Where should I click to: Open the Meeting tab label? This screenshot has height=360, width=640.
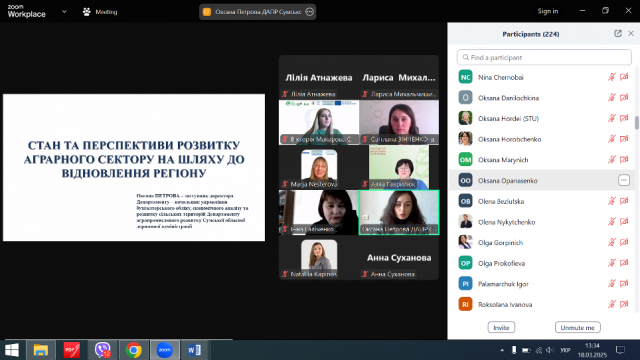pyautogui.click(x=106, y=12)
